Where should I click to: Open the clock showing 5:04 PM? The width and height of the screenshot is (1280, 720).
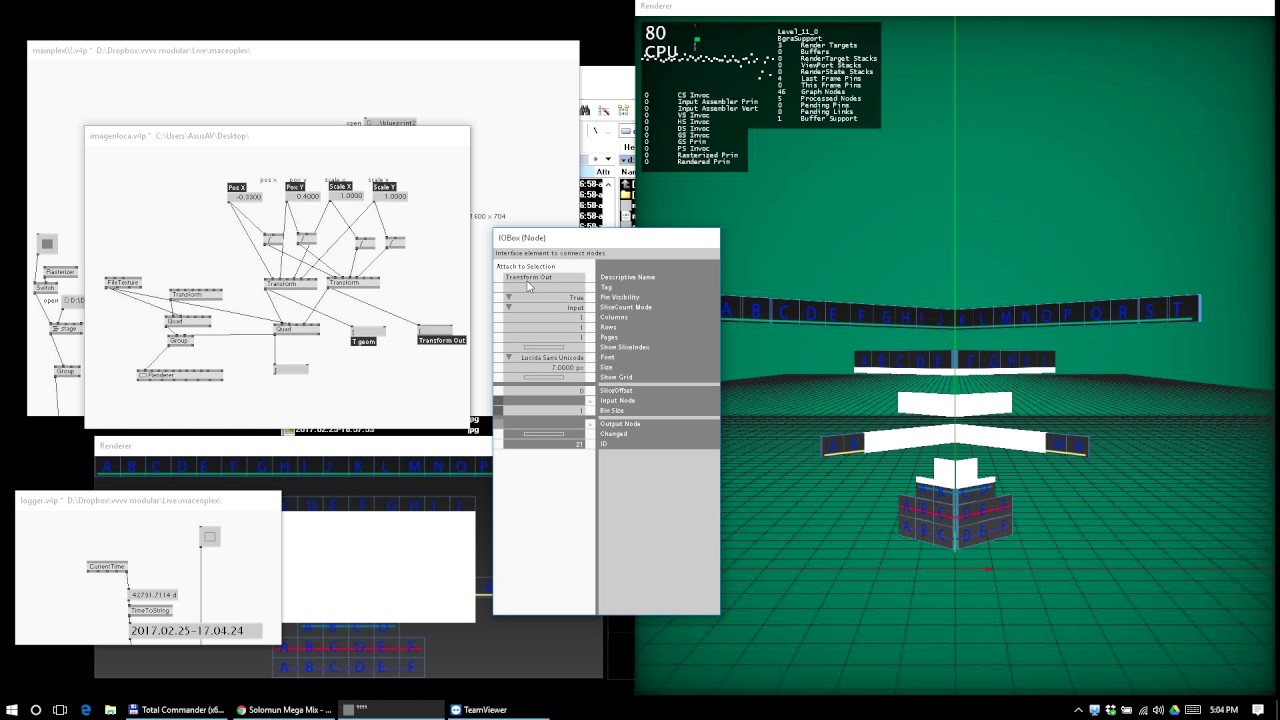tap(1223, 710)
